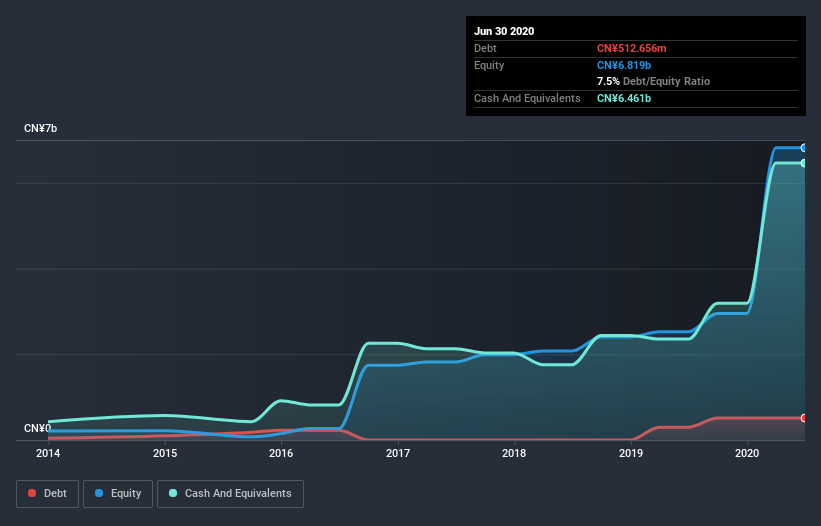Screen dimensions: 821x526
Task: Click the teal Cash And Equivalents legend dot
Action: [173, 493]
